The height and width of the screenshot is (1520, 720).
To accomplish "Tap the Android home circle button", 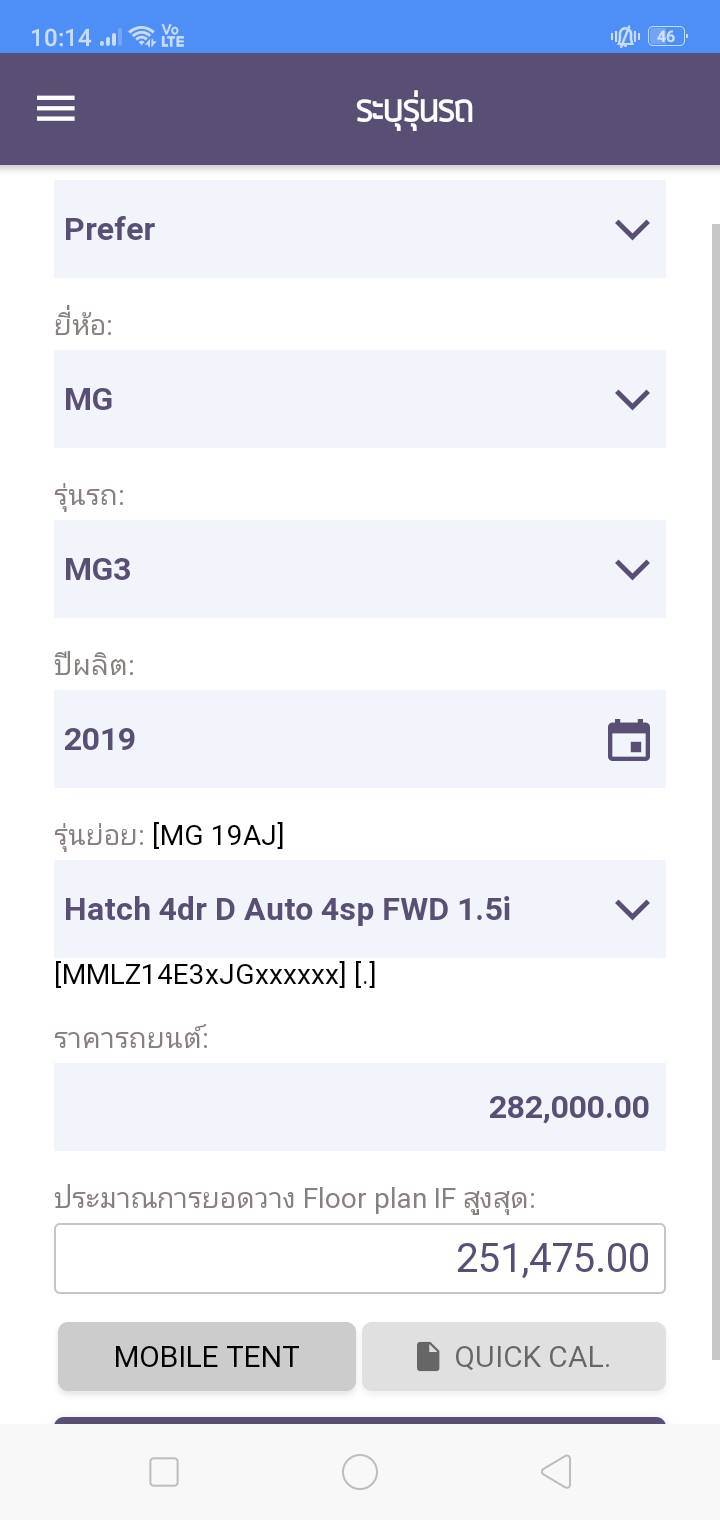I will click(x=360, y=1472).
